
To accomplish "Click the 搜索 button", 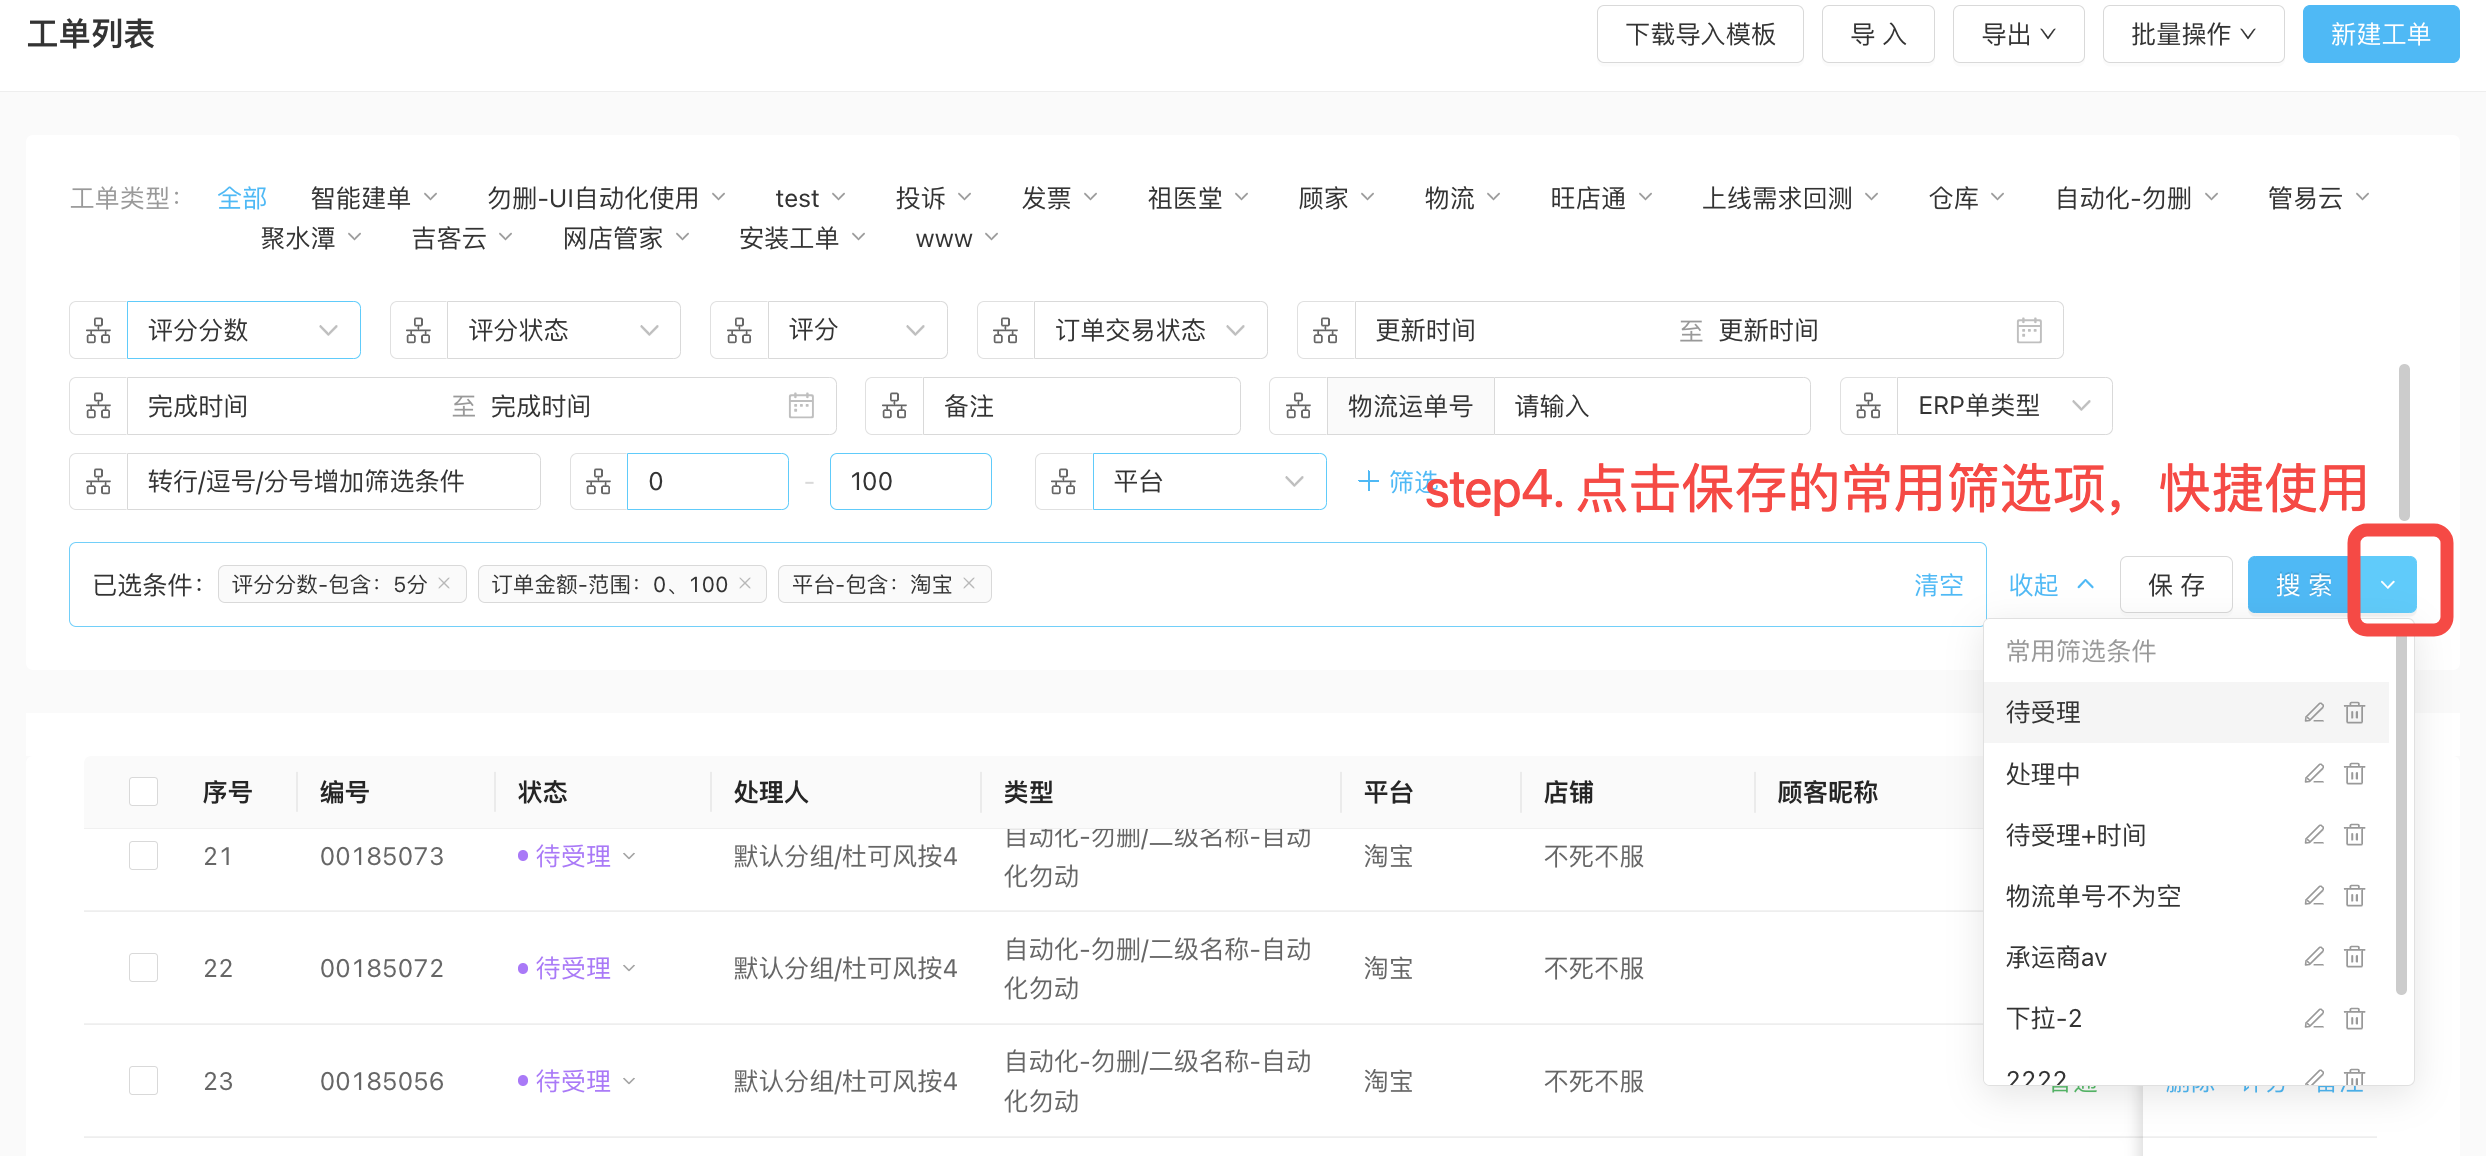I will [2304, 584].
